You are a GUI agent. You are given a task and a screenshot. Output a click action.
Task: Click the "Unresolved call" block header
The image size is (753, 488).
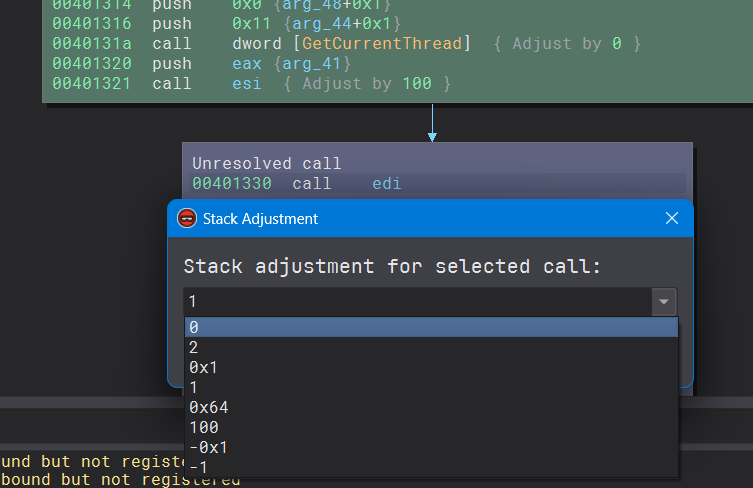coord(267,163)
